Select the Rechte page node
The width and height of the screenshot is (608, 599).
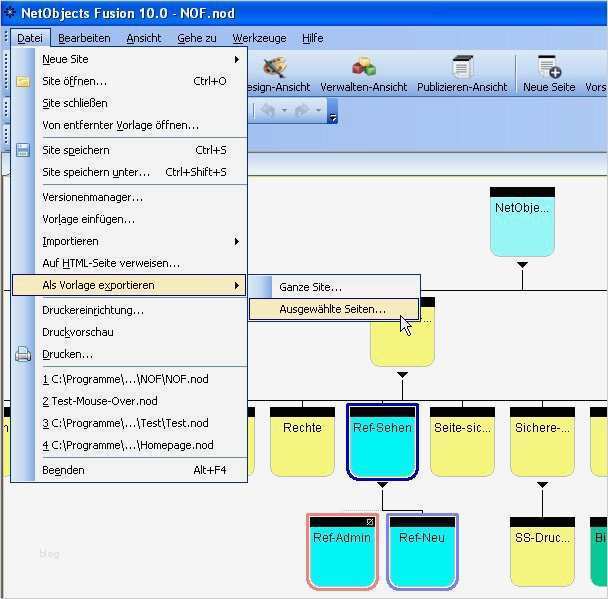coord(302,442)
